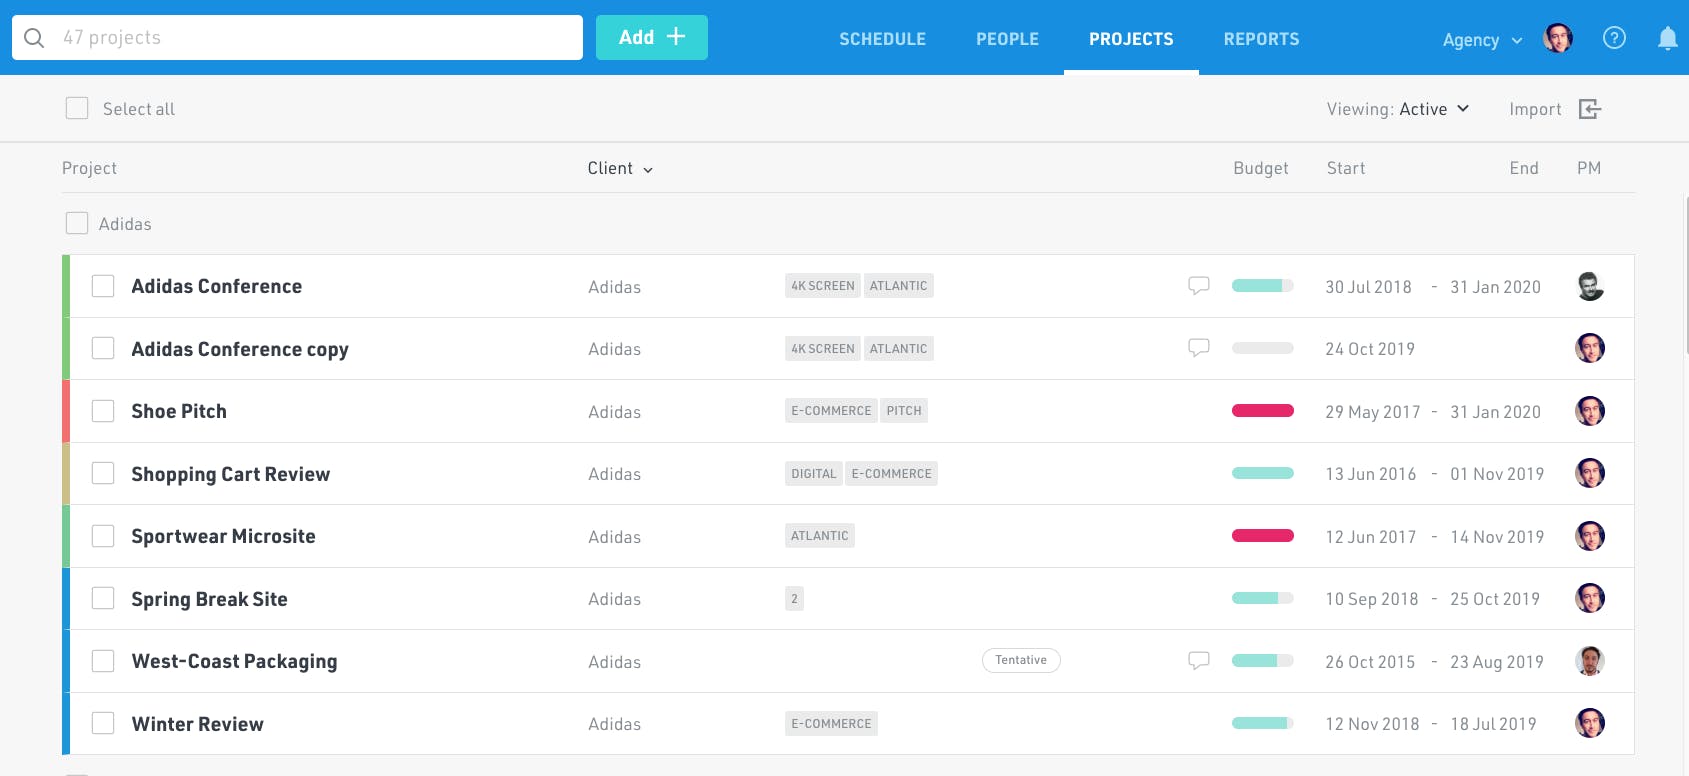
Task: Open notifications bell icon
Action: [1667, 39]
